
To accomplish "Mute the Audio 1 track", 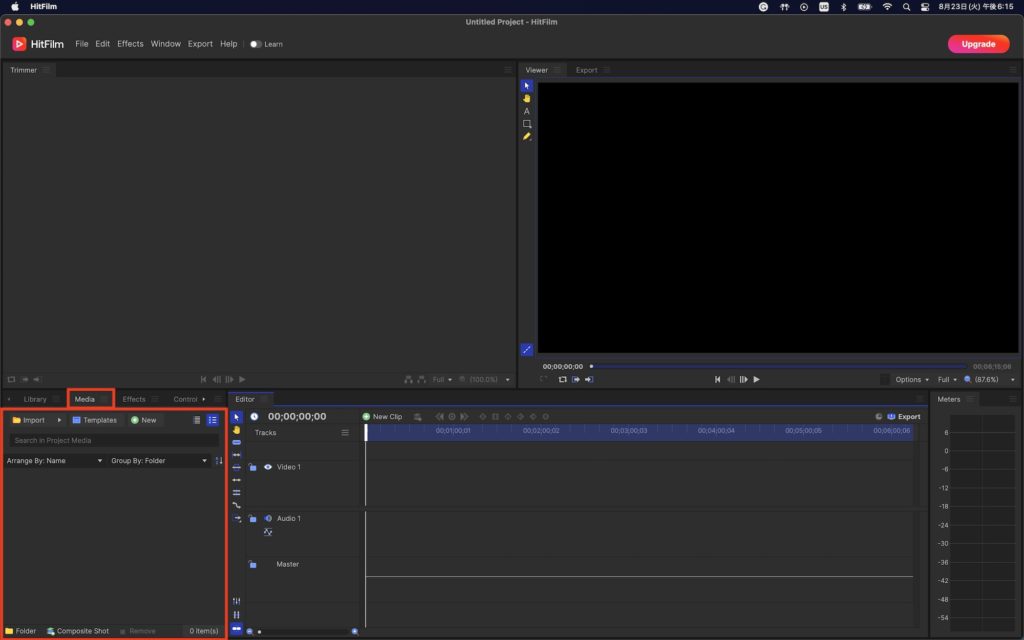I will pos(268,519).
